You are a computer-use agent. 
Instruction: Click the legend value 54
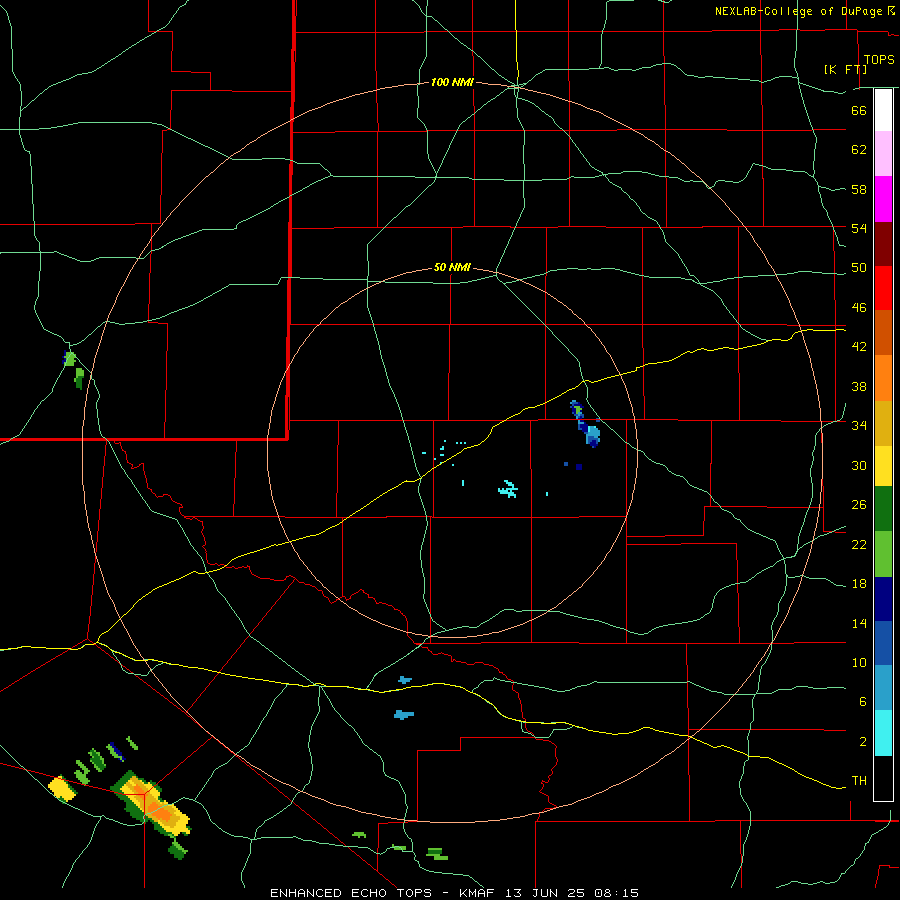click(859, 228)
